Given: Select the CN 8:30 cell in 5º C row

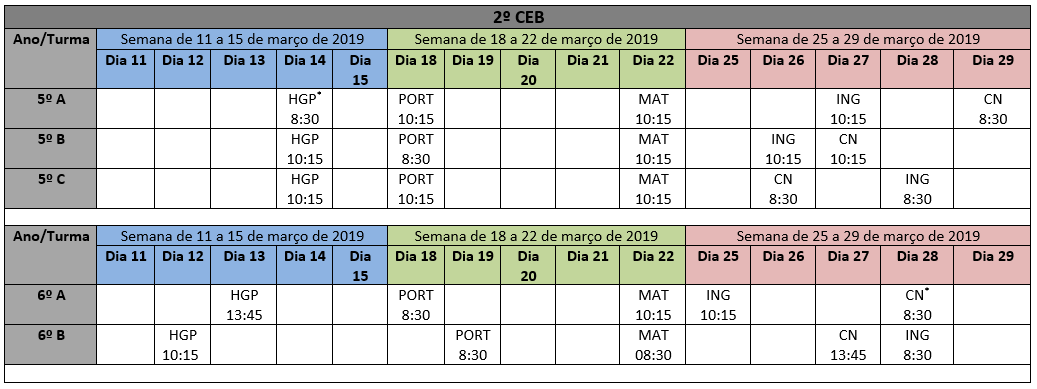Looking at the screenshot, I should coord(782,188).
